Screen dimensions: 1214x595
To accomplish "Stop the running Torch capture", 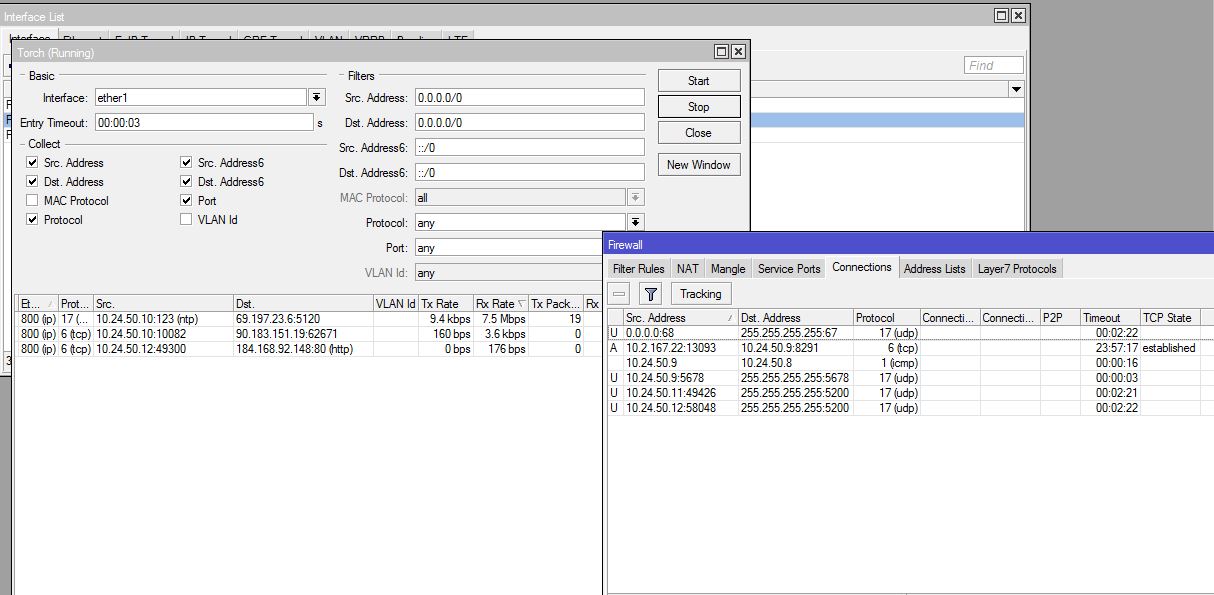I will click(x=699, y=107).
